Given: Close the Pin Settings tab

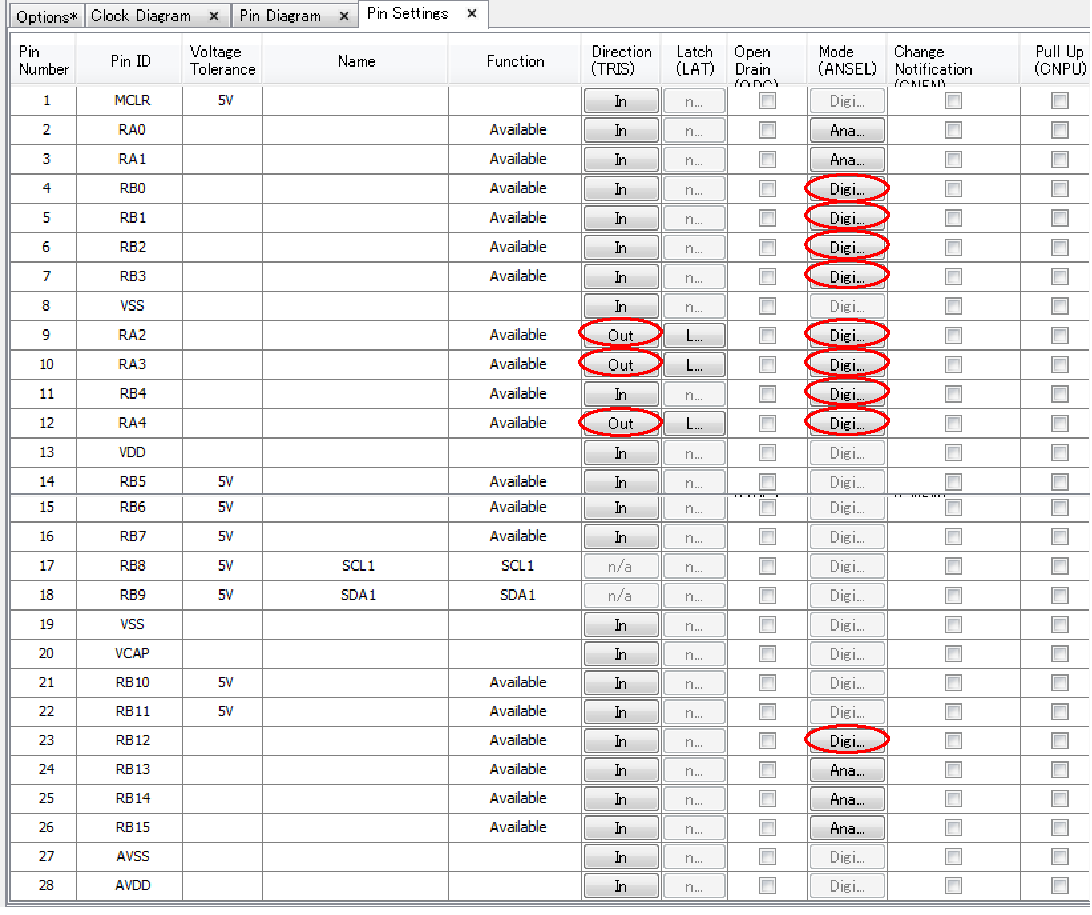Looking at the screenshot, I should click(x=472, y=14).
